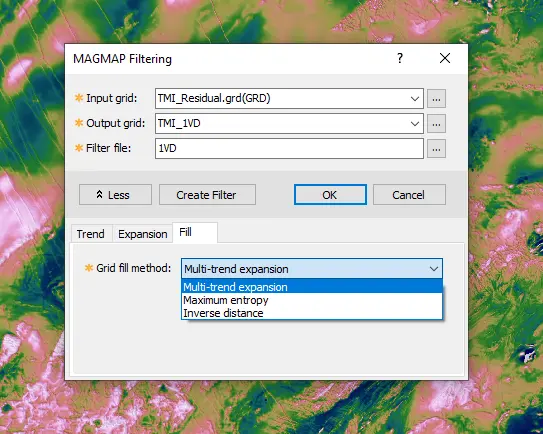Switch to the Expansion tab
The height and width of the screenshot is (434, 543).
142,234
